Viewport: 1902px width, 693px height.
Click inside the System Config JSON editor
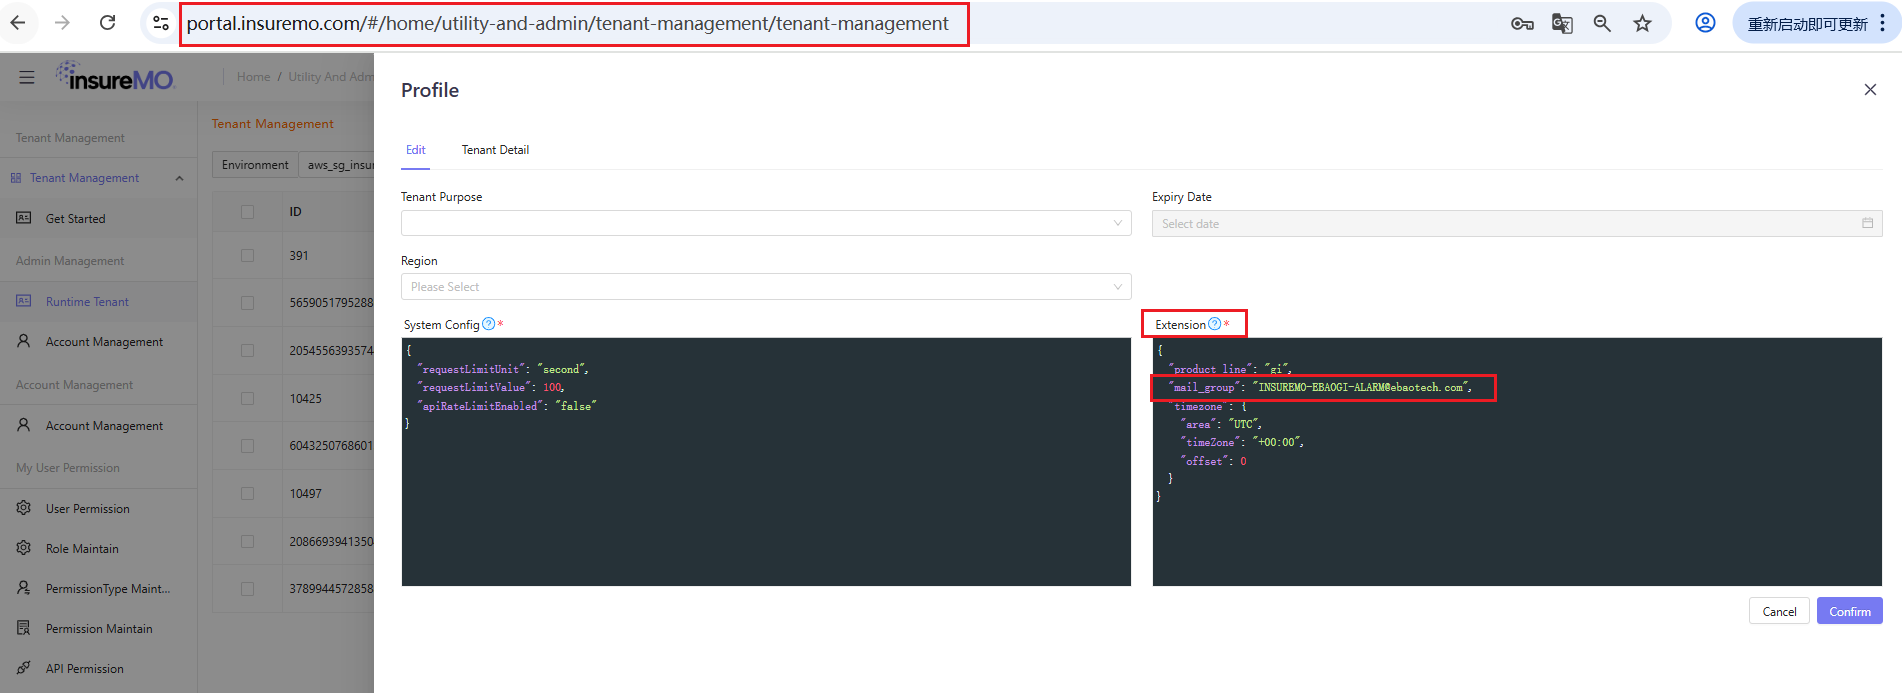coord(766,462)
